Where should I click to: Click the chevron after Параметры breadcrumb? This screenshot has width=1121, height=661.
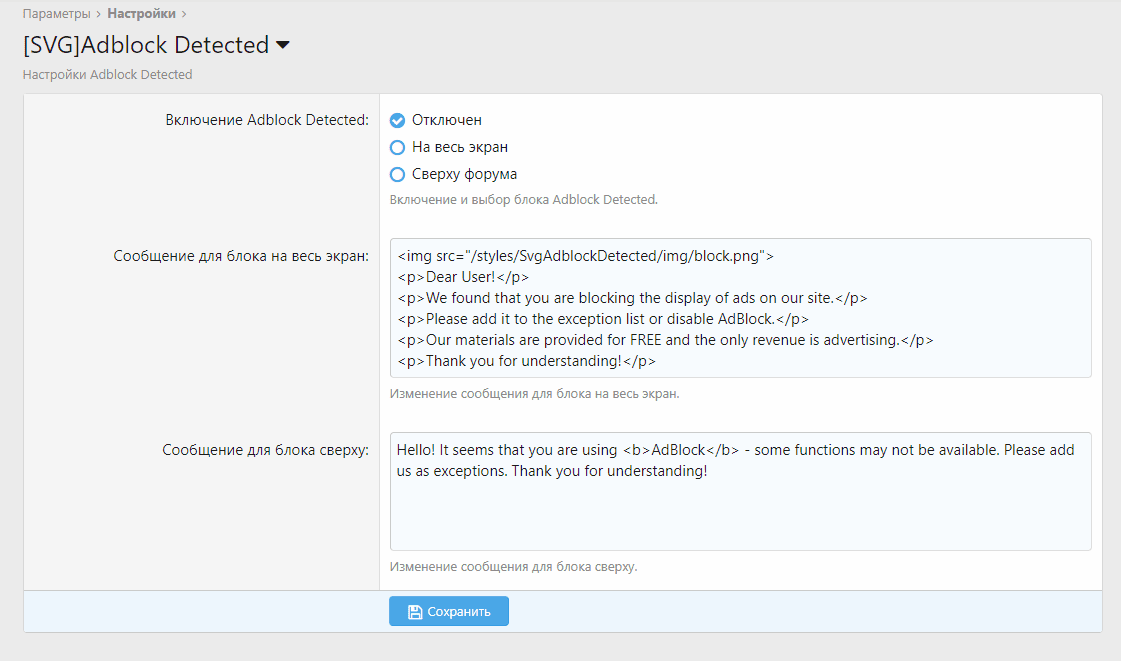(98, 14)
